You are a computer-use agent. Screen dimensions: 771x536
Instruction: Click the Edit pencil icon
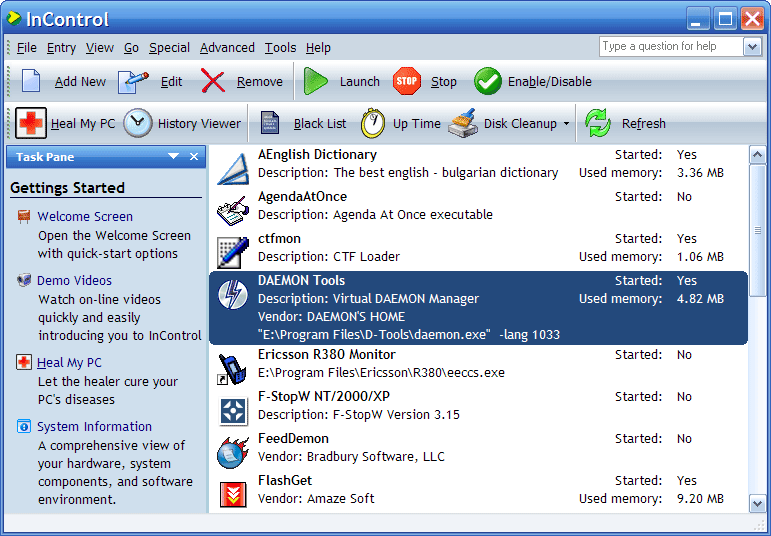pos(133,82)
